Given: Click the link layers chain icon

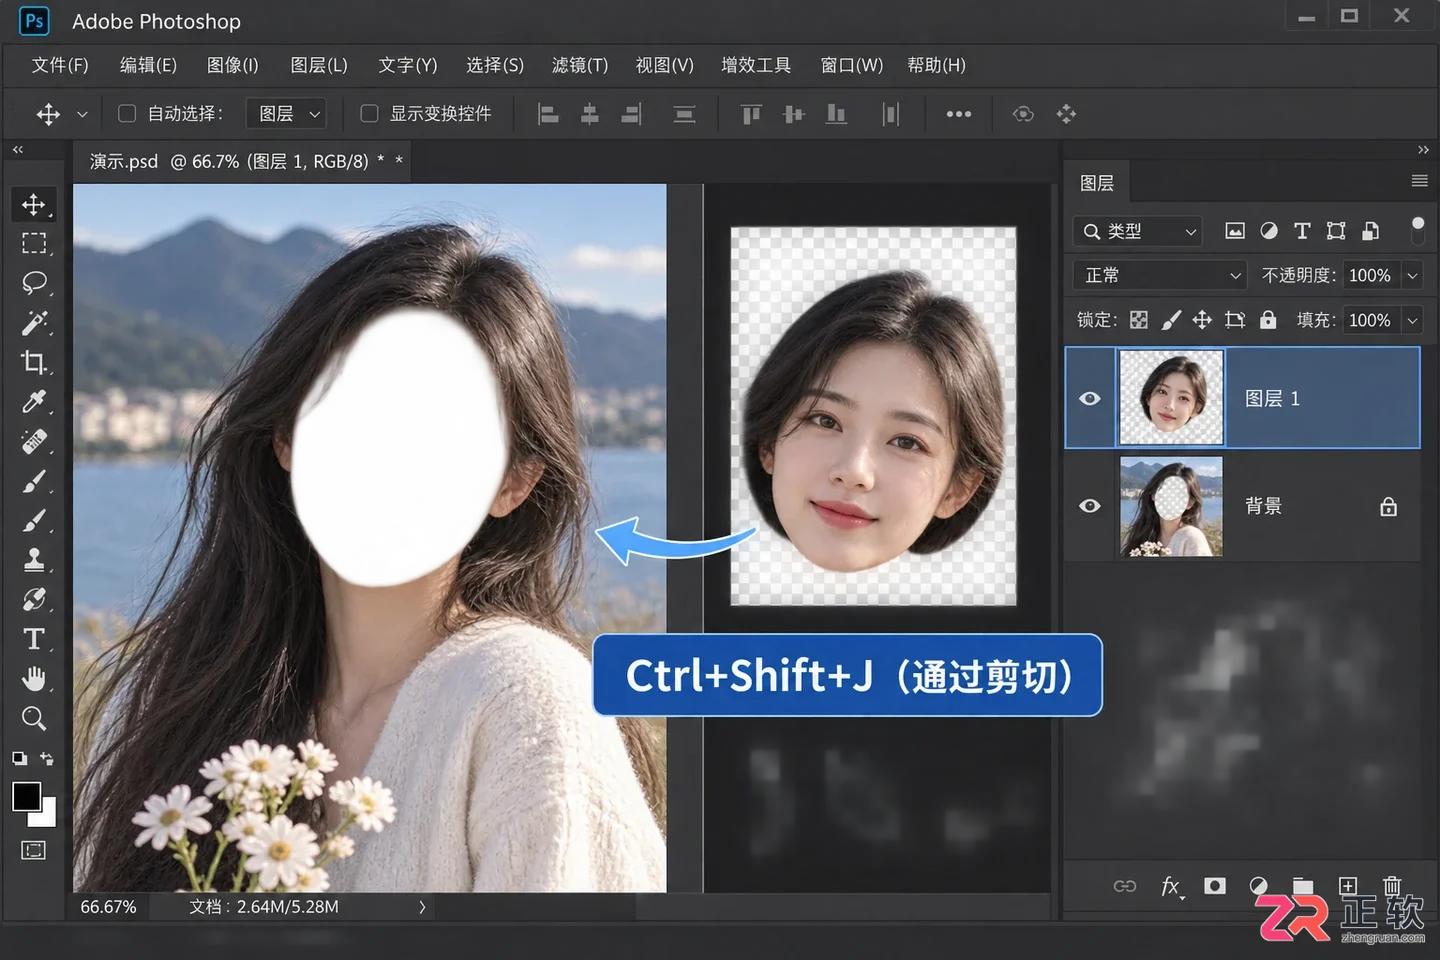Looking at the screenshot, I should point(1125,886).
